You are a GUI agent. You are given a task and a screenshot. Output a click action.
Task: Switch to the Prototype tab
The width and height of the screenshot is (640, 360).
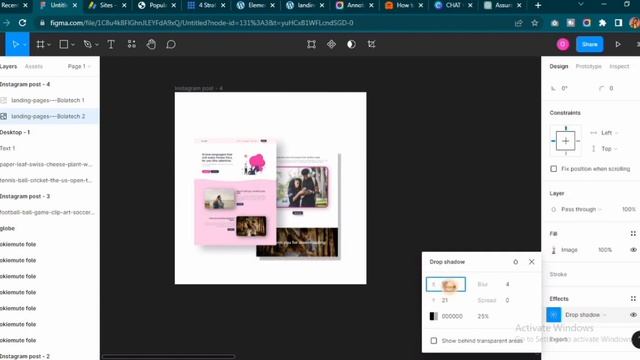click(589, 66)
